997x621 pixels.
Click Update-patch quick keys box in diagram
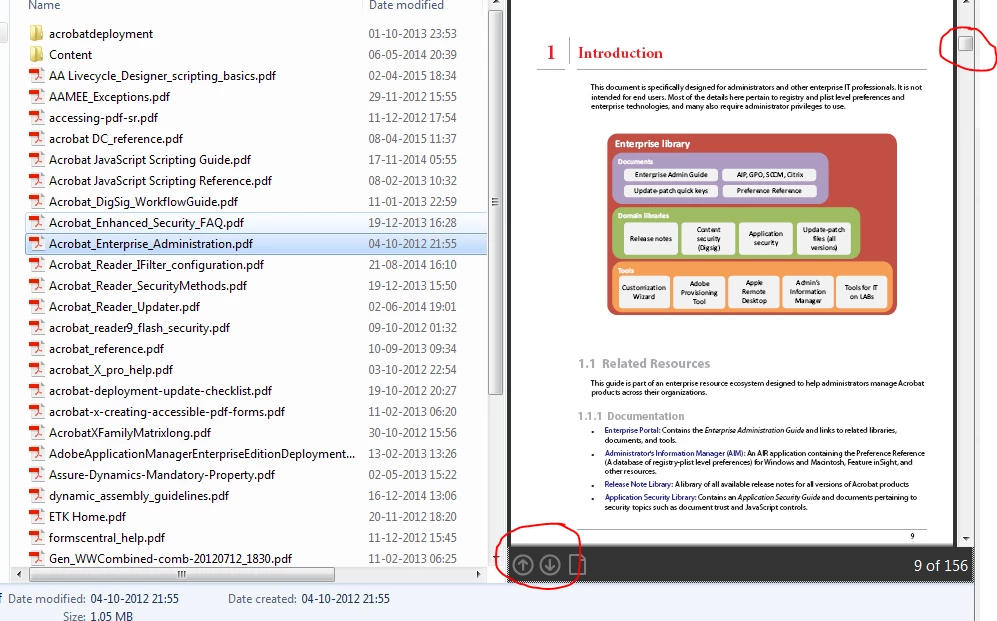tap(670, 191)
